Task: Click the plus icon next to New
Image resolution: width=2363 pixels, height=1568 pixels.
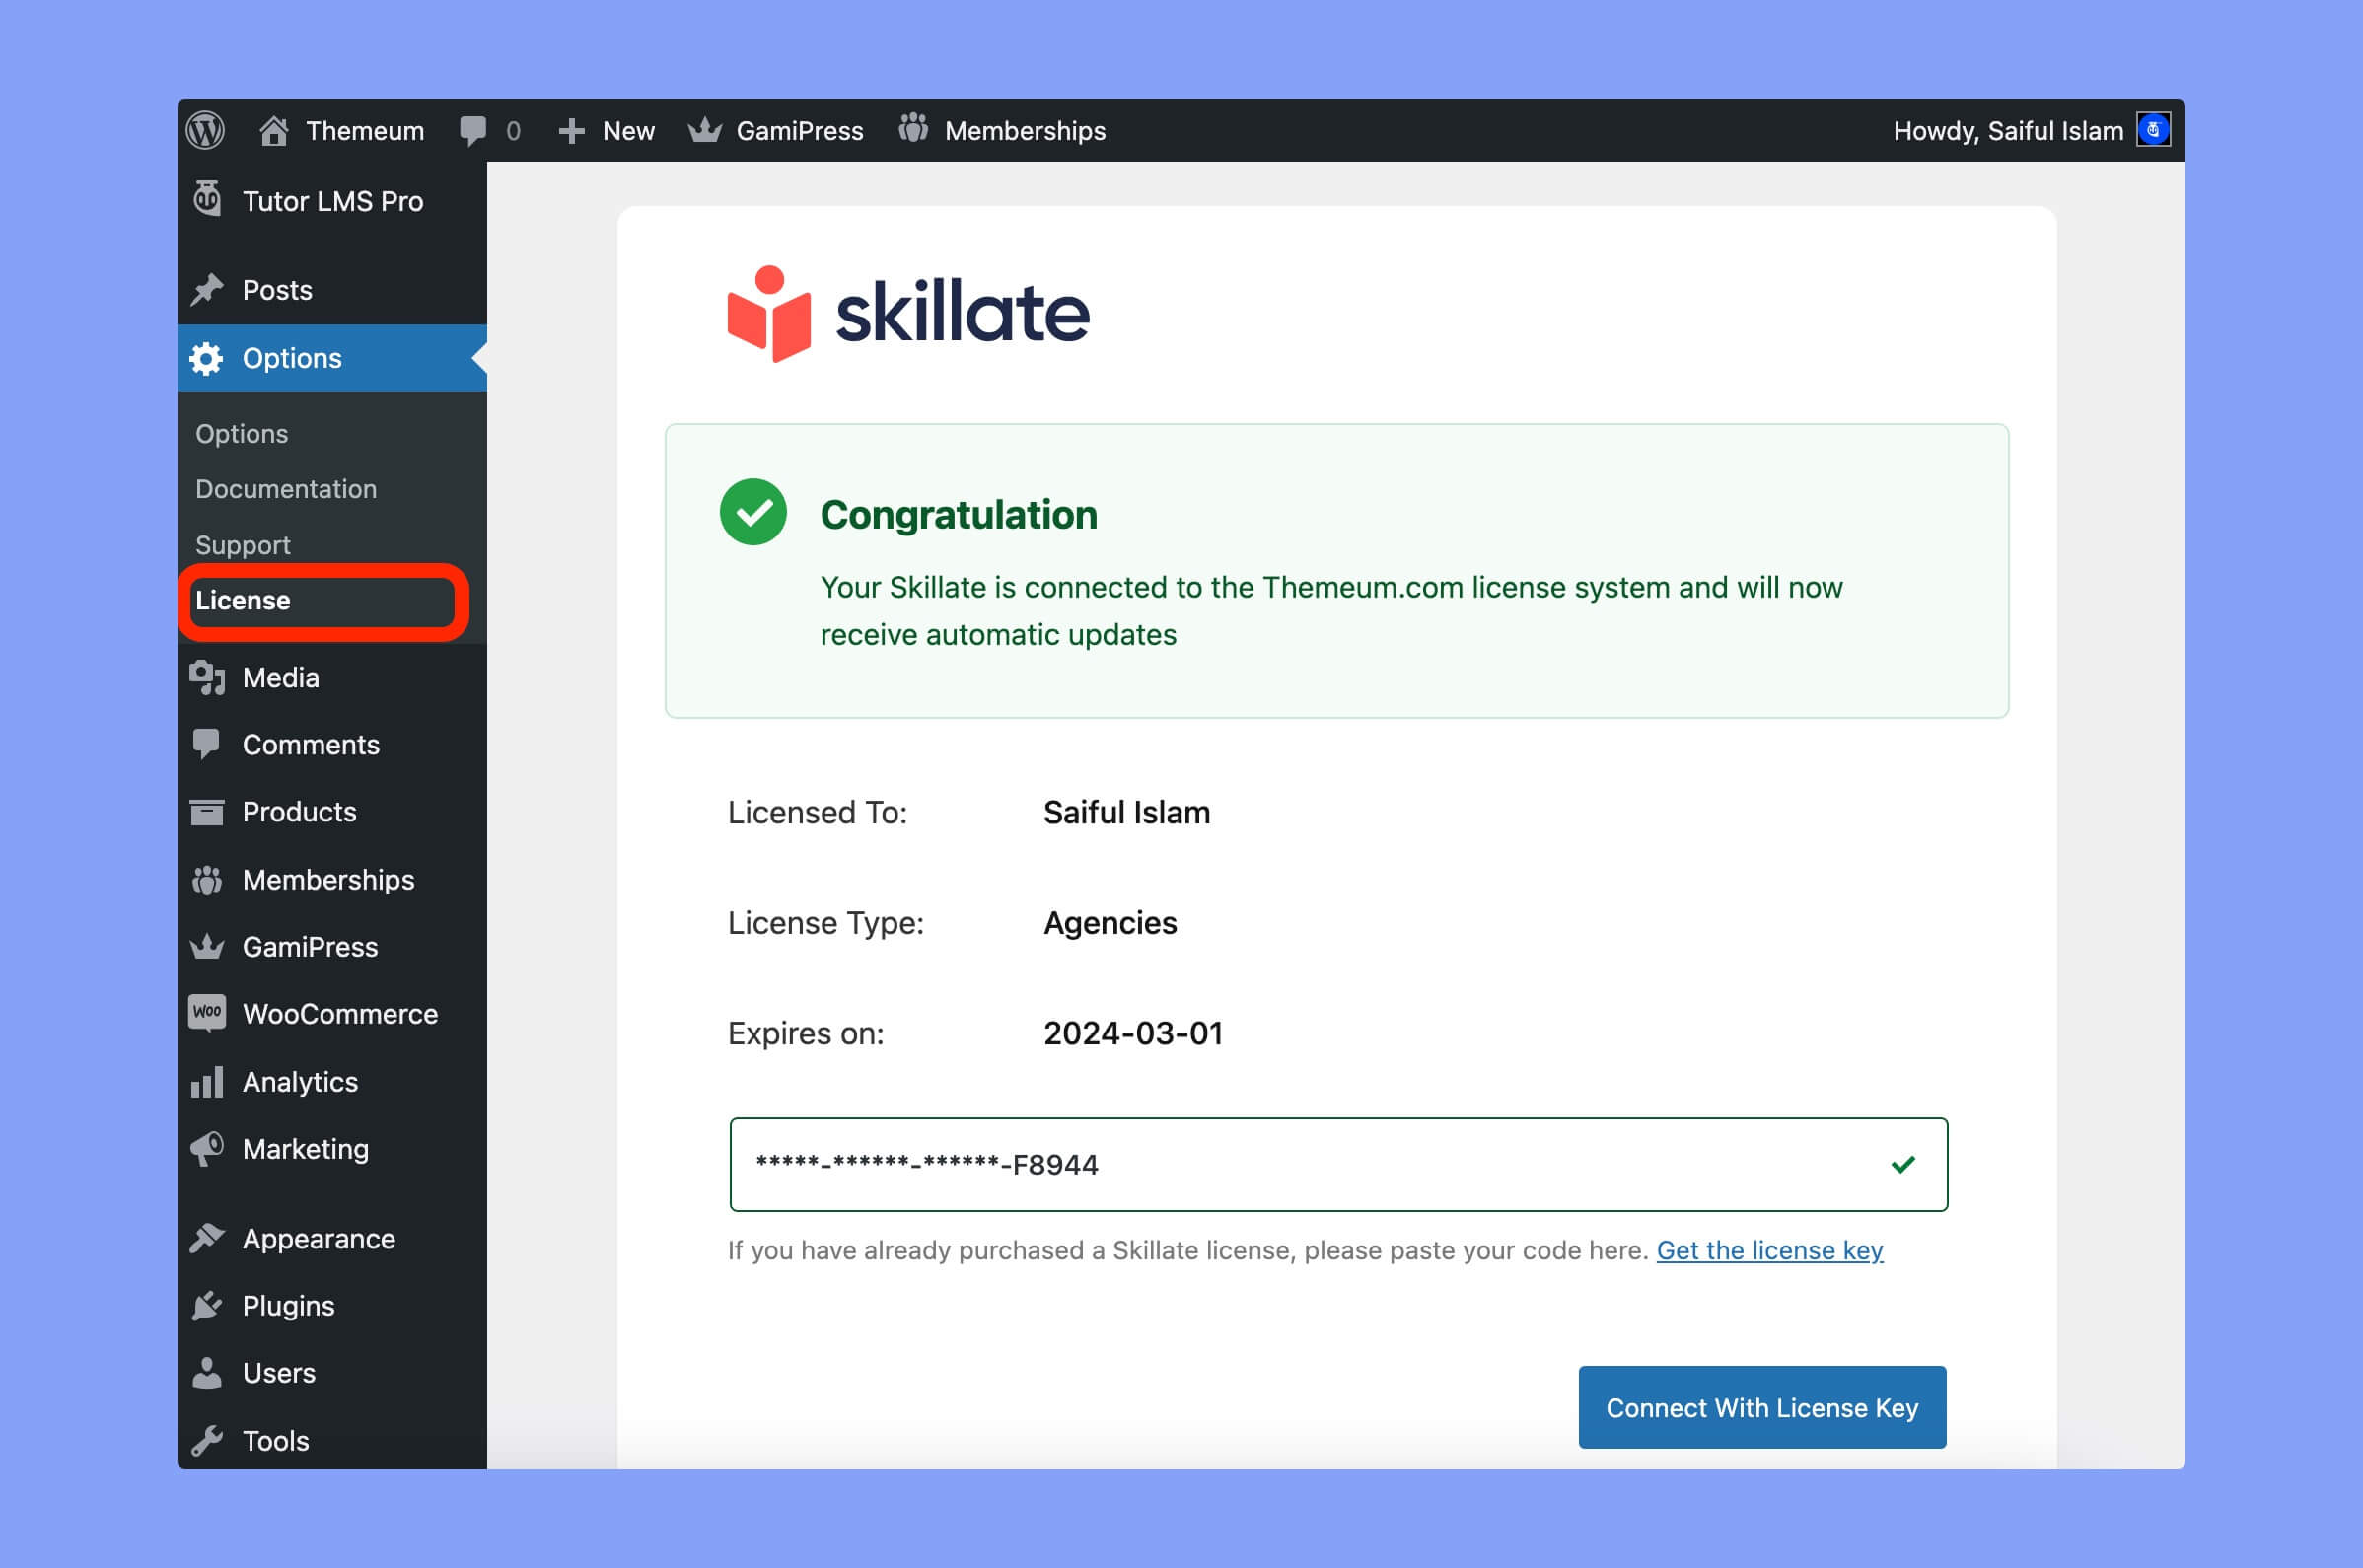Action: point(571,131)
